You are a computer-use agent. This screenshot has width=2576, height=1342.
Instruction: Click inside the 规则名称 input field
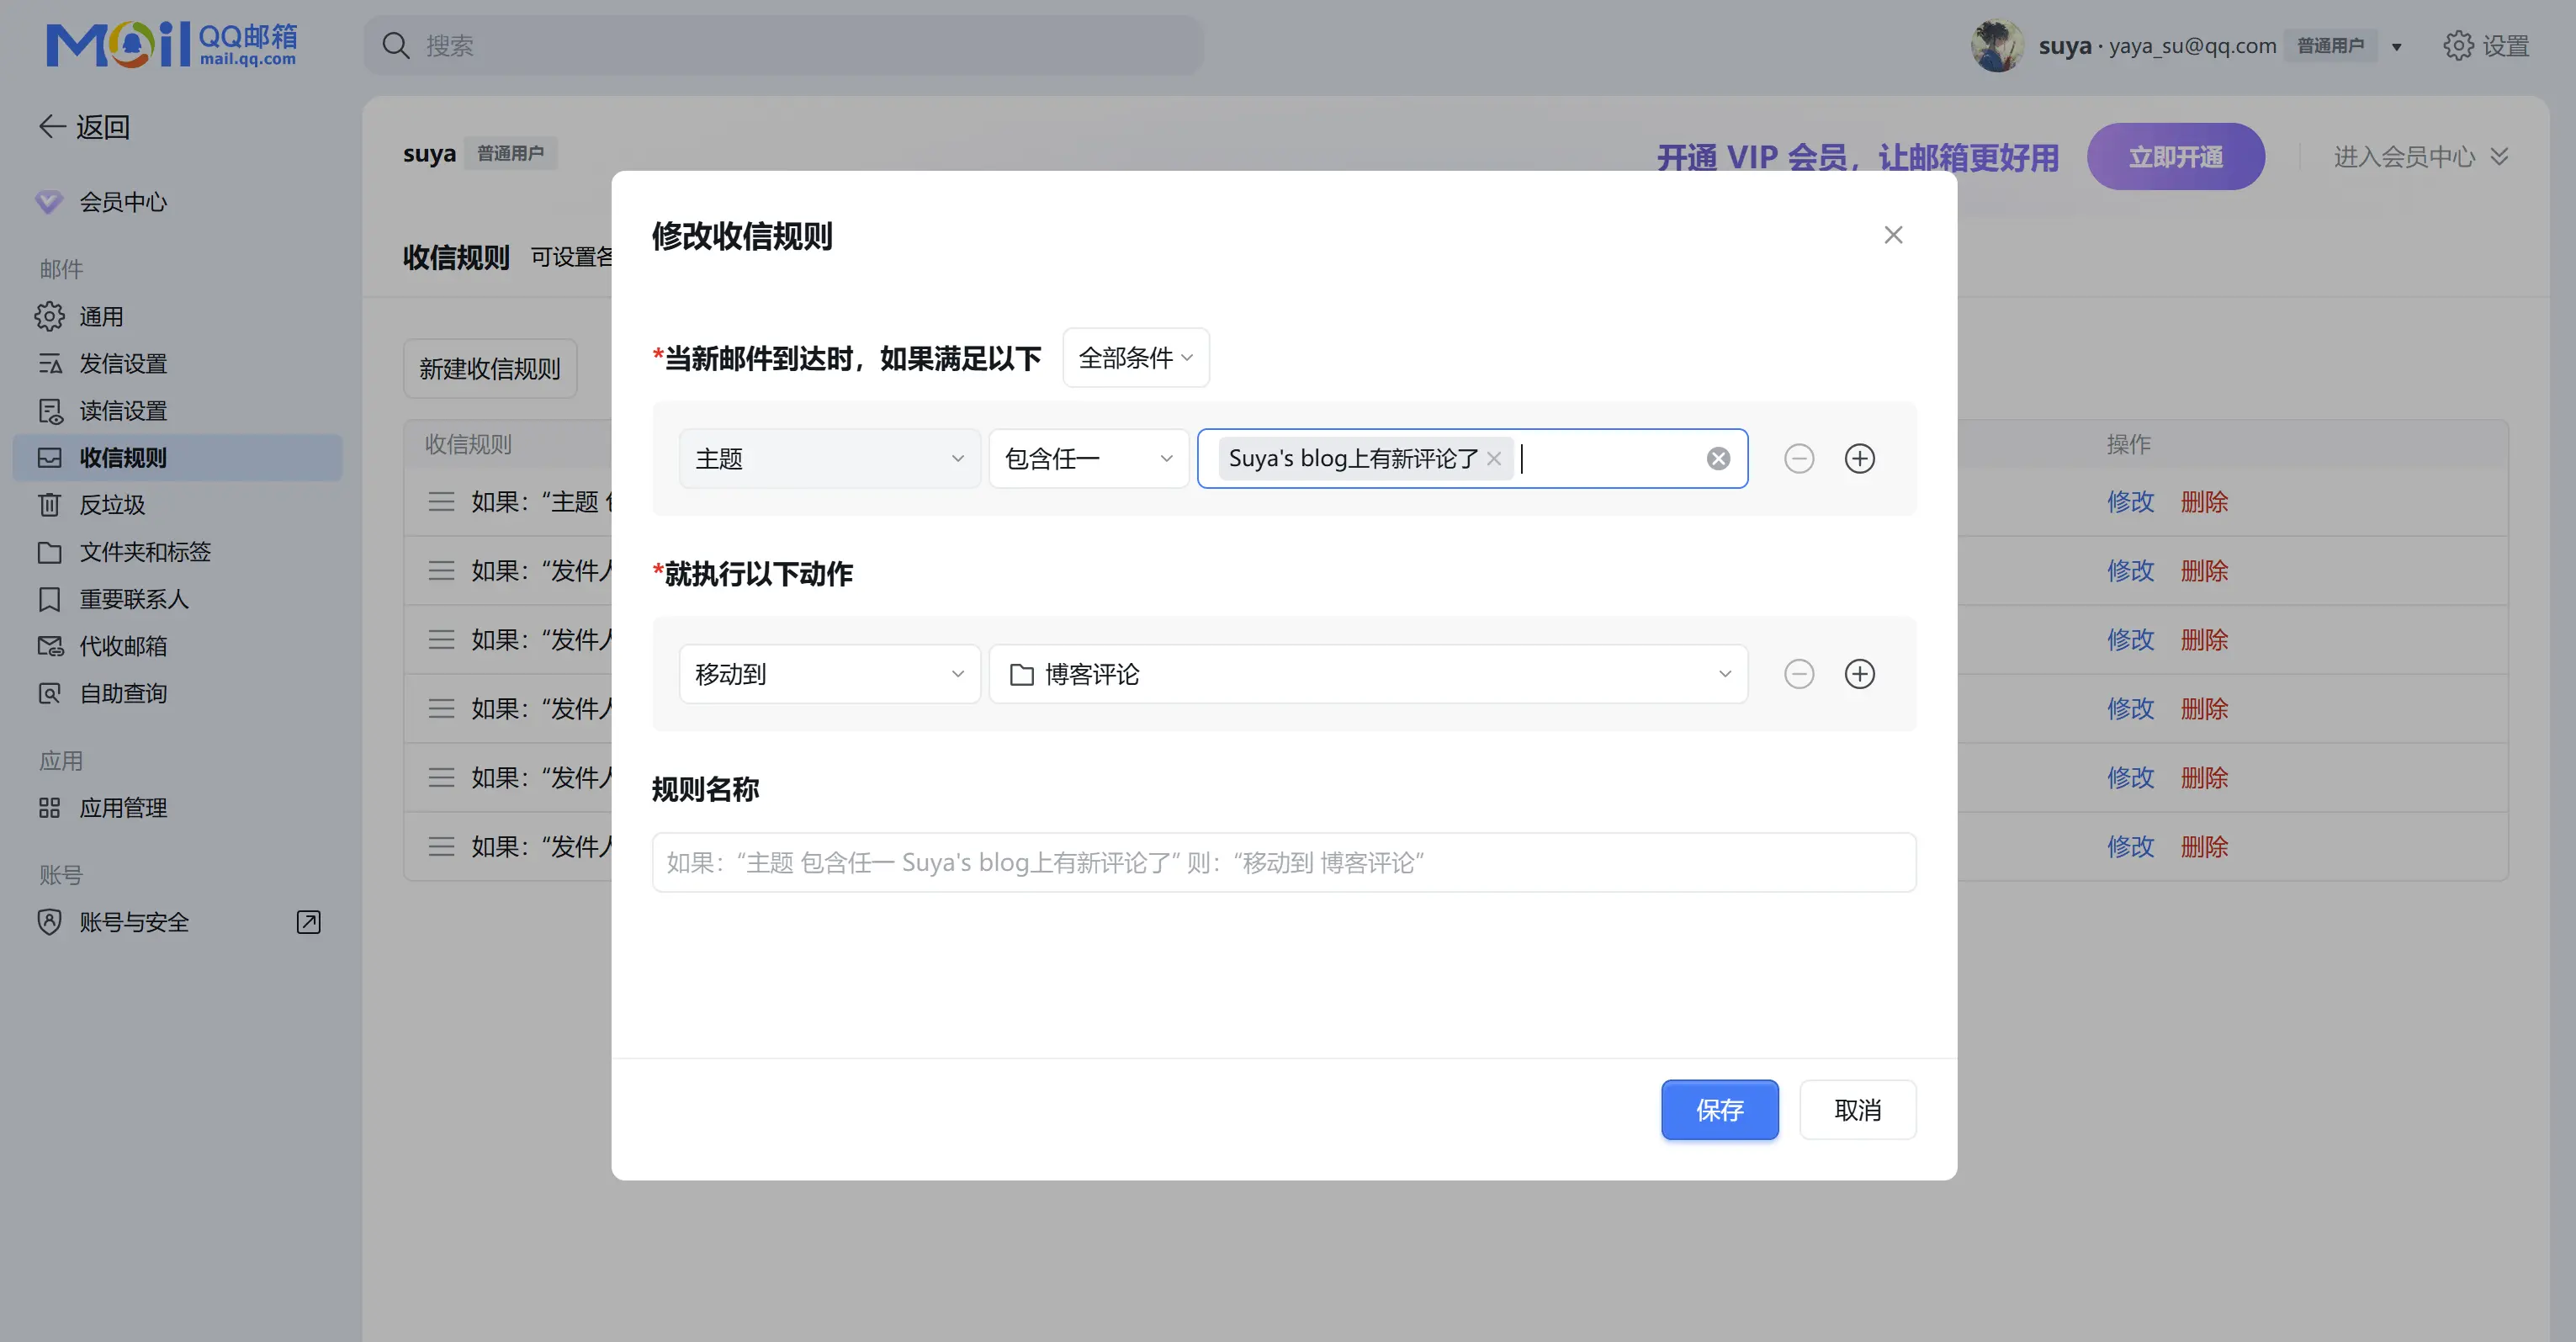(1283, 862)
